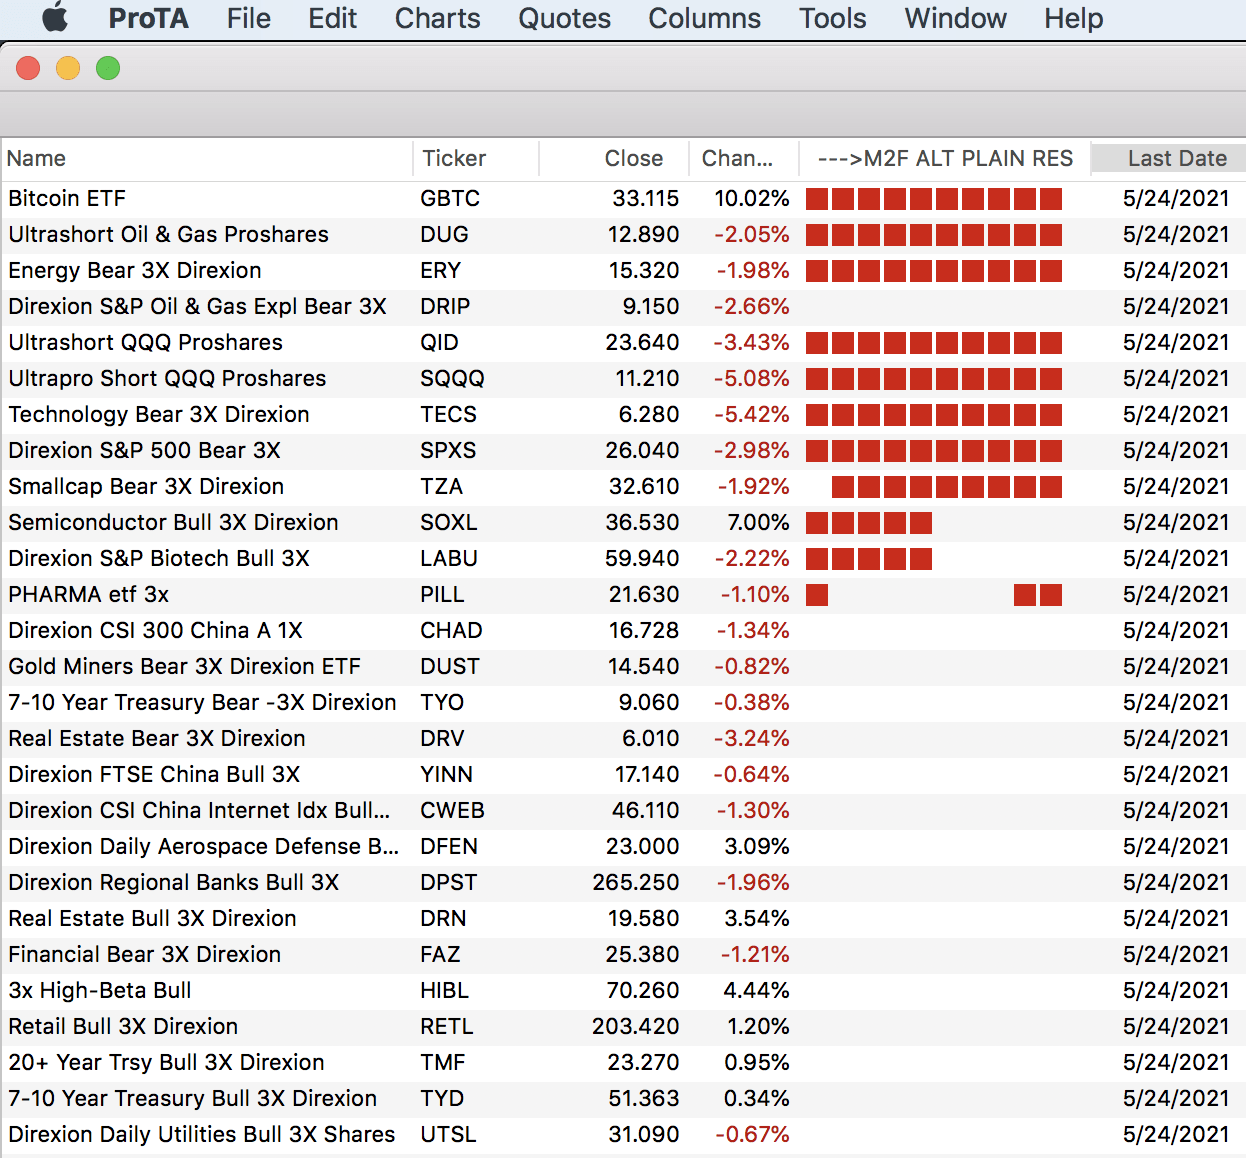1246x1158 pixels.
Task: Sort by the Ticker column header
Action: [x=476, y=158]
